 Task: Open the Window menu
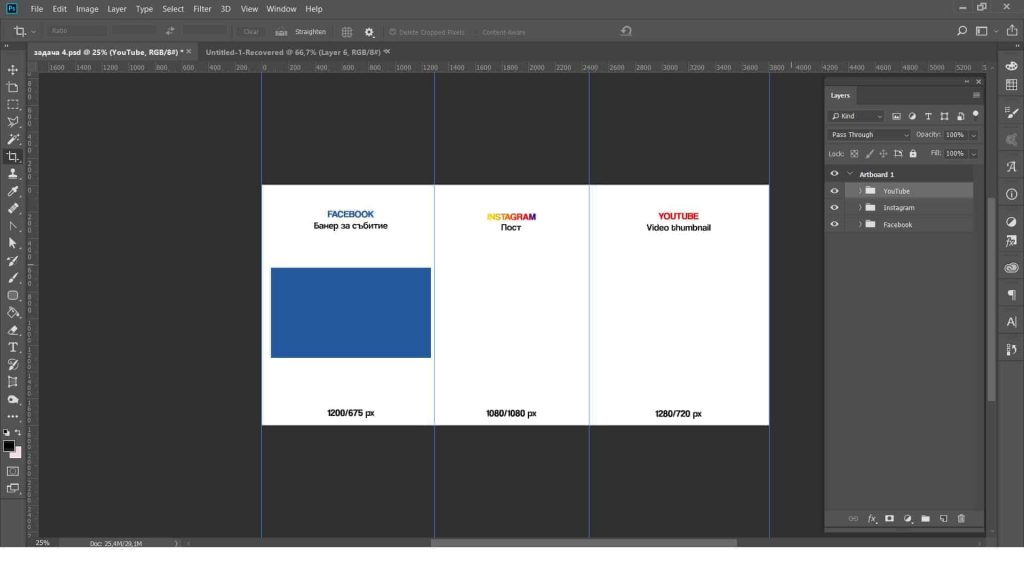[x=281, y=9]
